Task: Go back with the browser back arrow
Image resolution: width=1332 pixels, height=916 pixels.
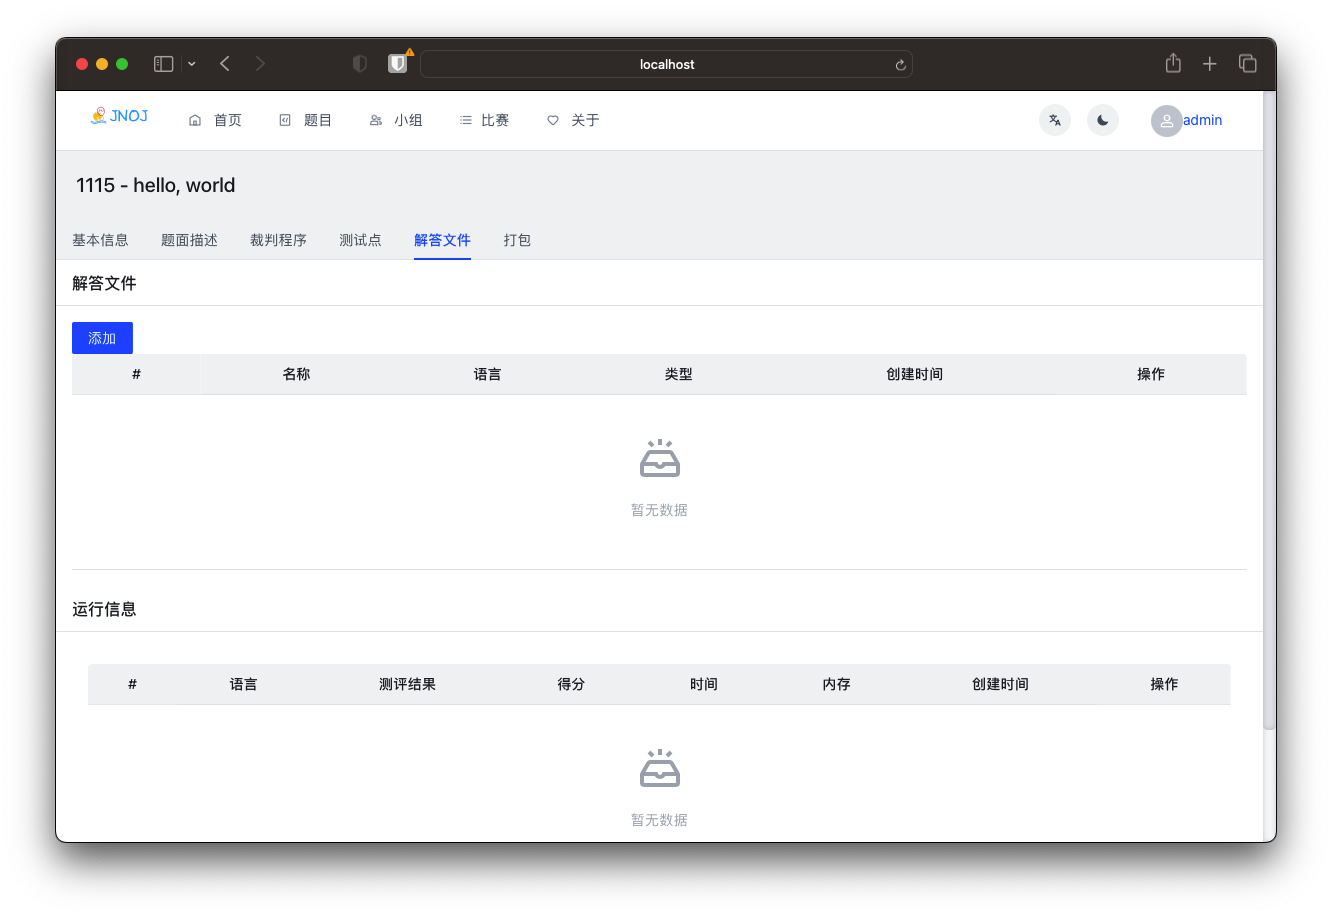Action: click(225, 64)
